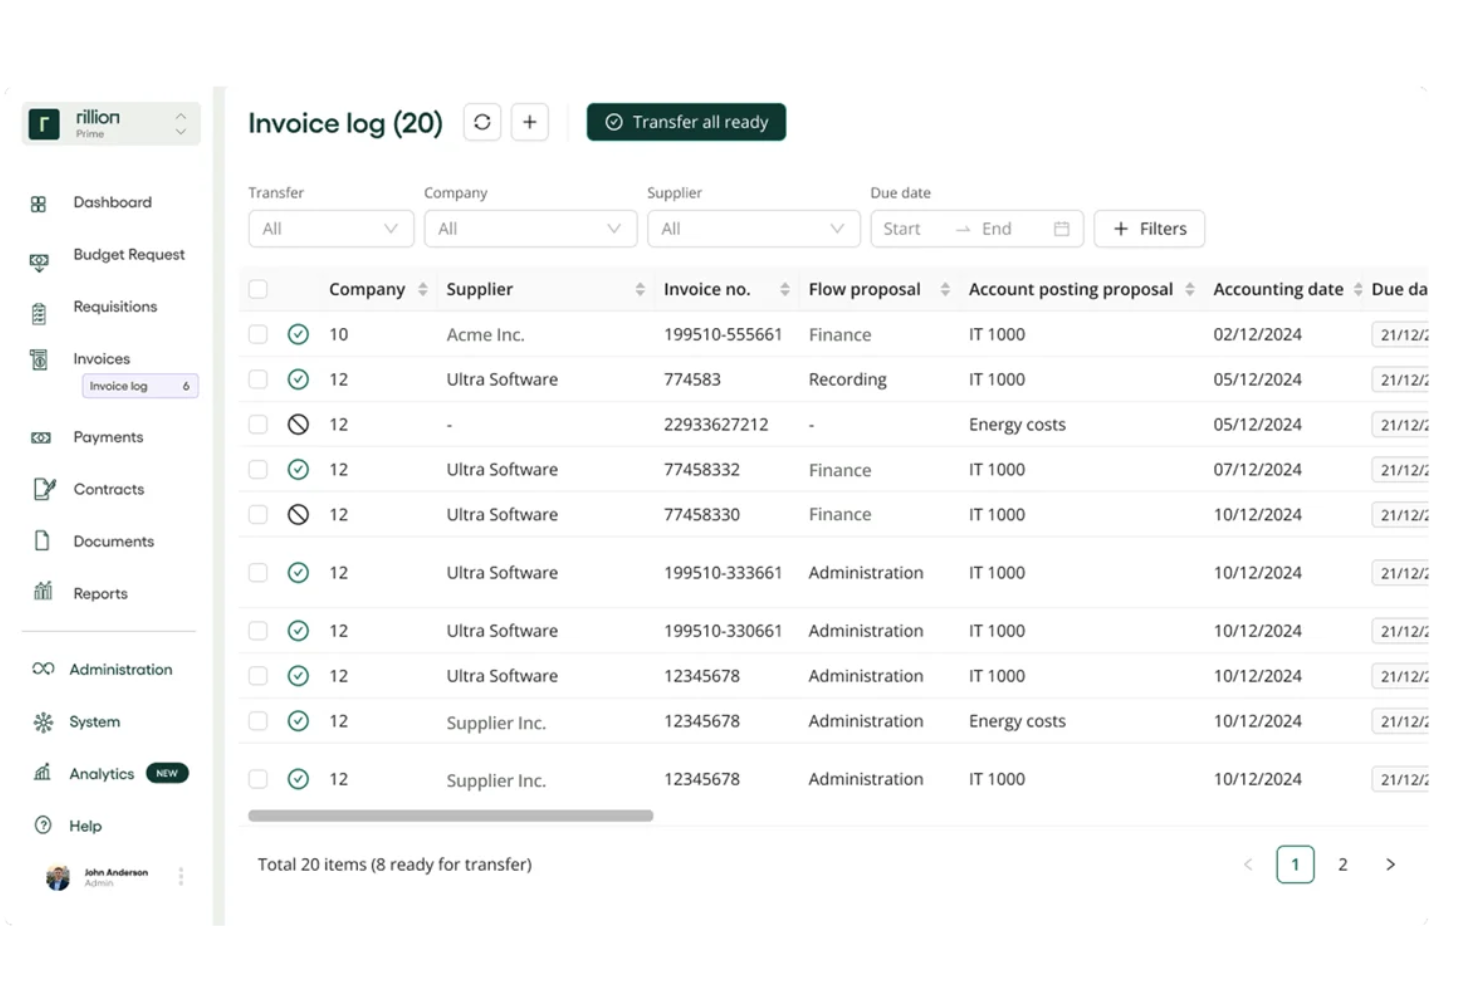The image size is (1480, 987).
Task: Open the Payments section
Action: (108, 437)
